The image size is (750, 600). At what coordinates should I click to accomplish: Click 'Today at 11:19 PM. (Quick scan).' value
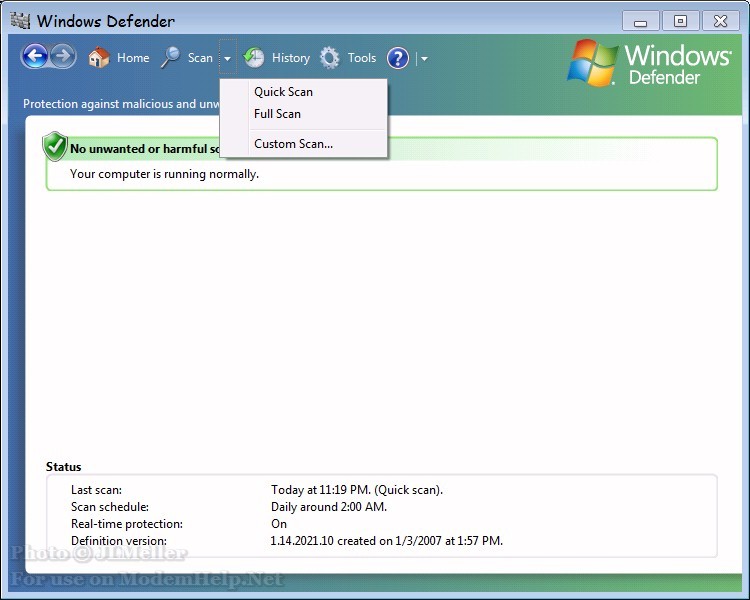pos(357,490)
